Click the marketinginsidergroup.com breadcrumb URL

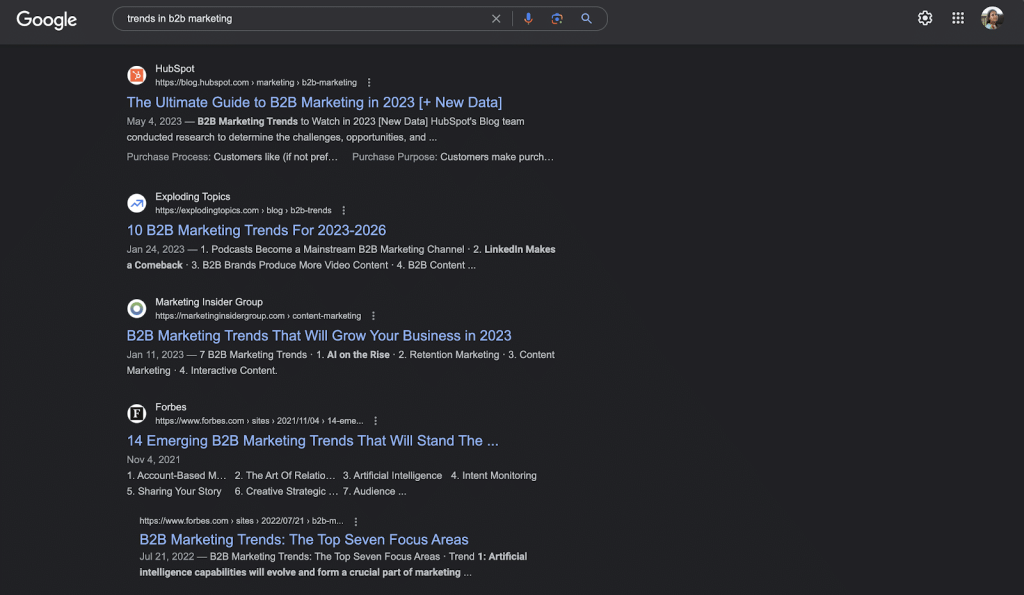258,316
